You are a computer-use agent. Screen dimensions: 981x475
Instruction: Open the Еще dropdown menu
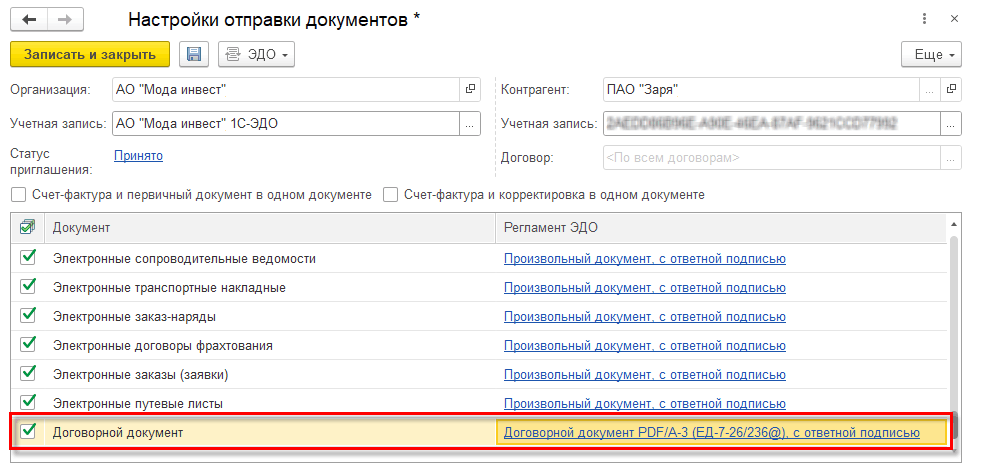tap(931, 54)
